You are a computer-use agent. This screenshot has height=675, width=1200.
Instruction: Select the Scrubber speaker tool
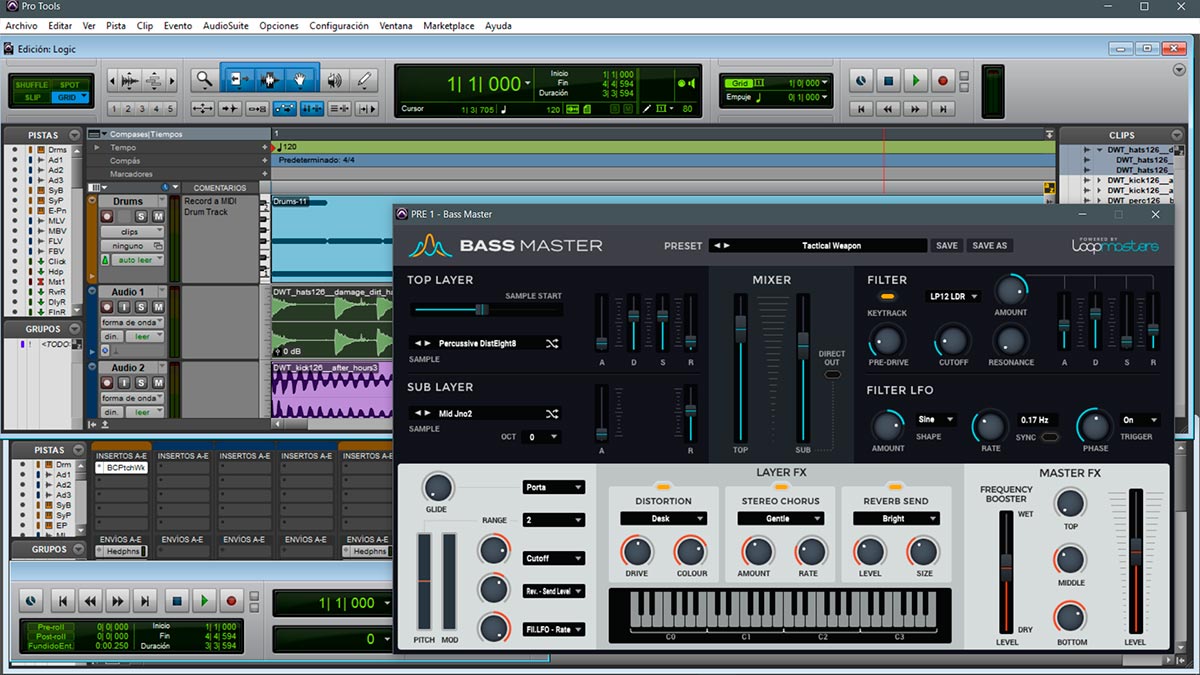(x=334, y=80)
